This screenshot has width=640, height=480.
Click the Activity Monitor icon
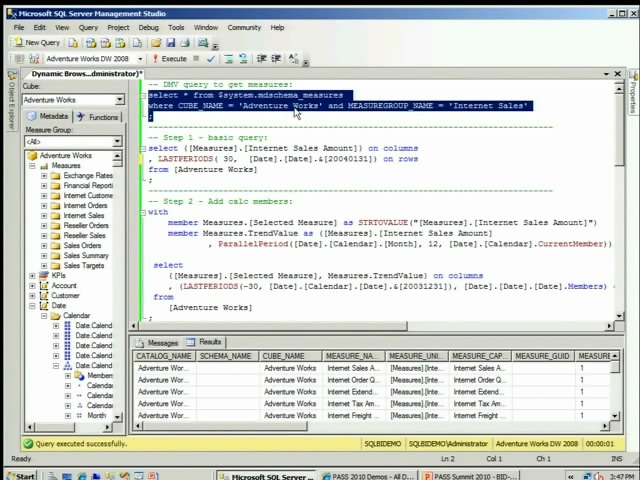[x=203, y=42]
